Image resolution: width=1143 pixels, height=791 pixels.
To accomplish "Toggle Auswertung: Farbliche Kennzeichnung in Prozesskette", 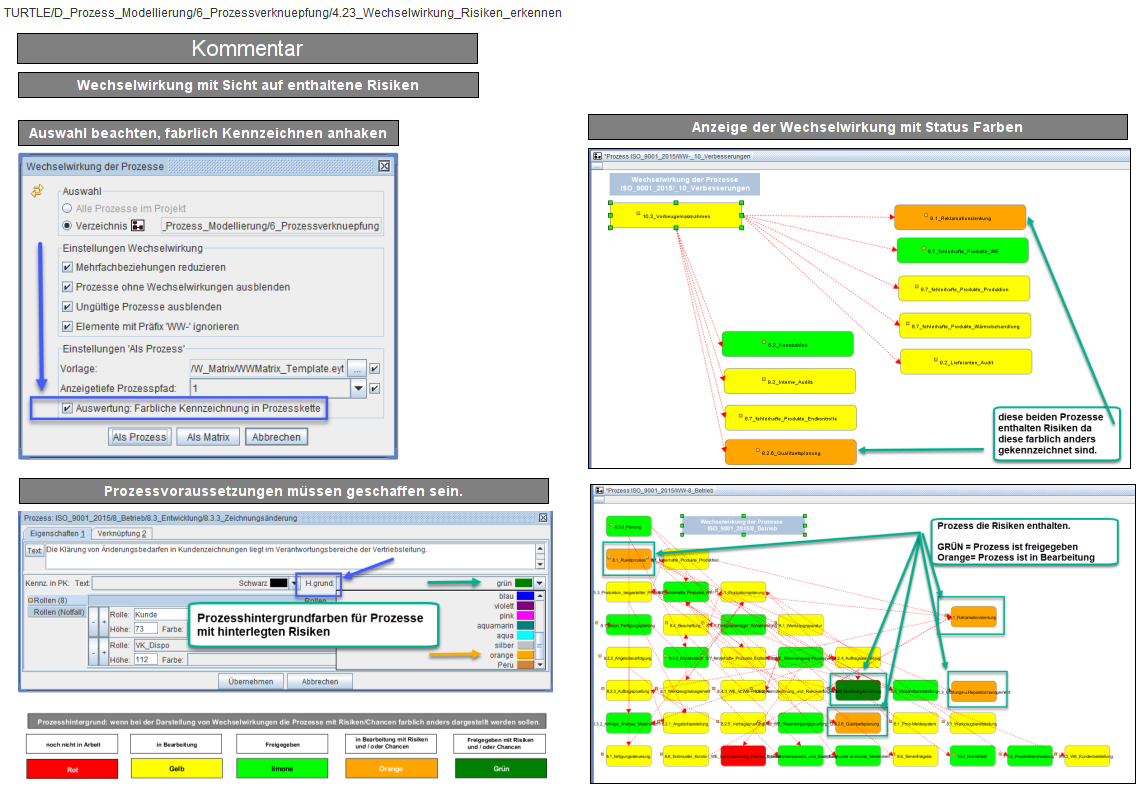I will pos(67,408).
